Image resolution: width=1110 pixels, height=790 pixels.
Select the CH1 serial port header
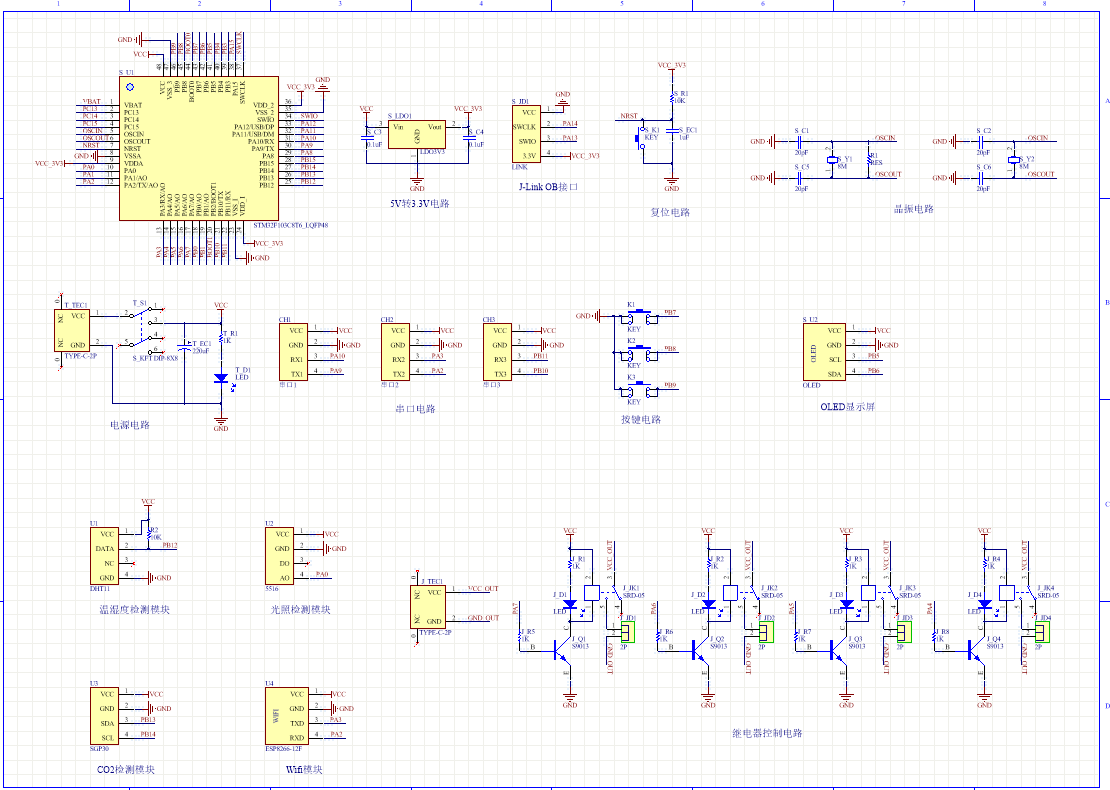coord(294,351)
